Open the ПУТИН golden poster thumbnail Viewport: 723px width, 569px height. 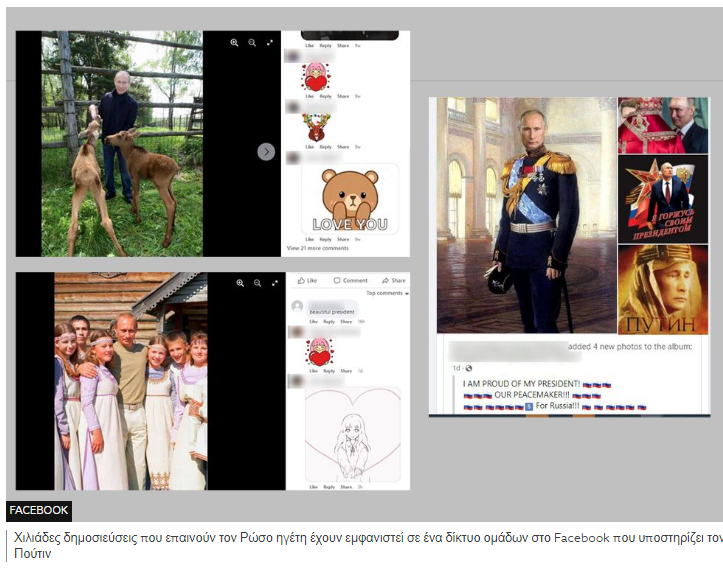pos(663,290)
